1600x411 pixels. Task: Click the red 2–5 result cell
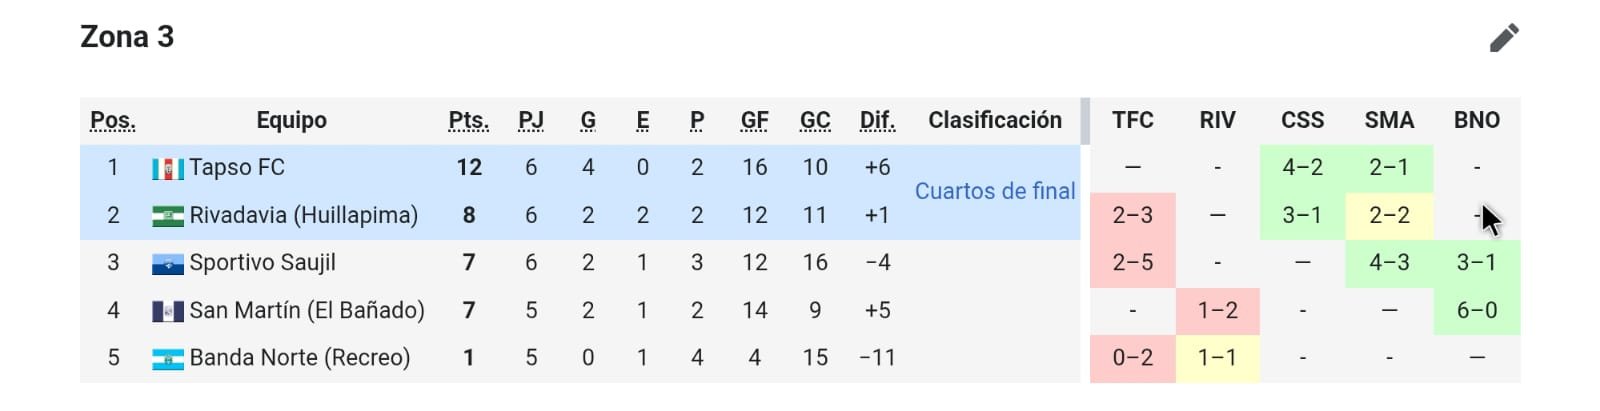coord(1132,263)
